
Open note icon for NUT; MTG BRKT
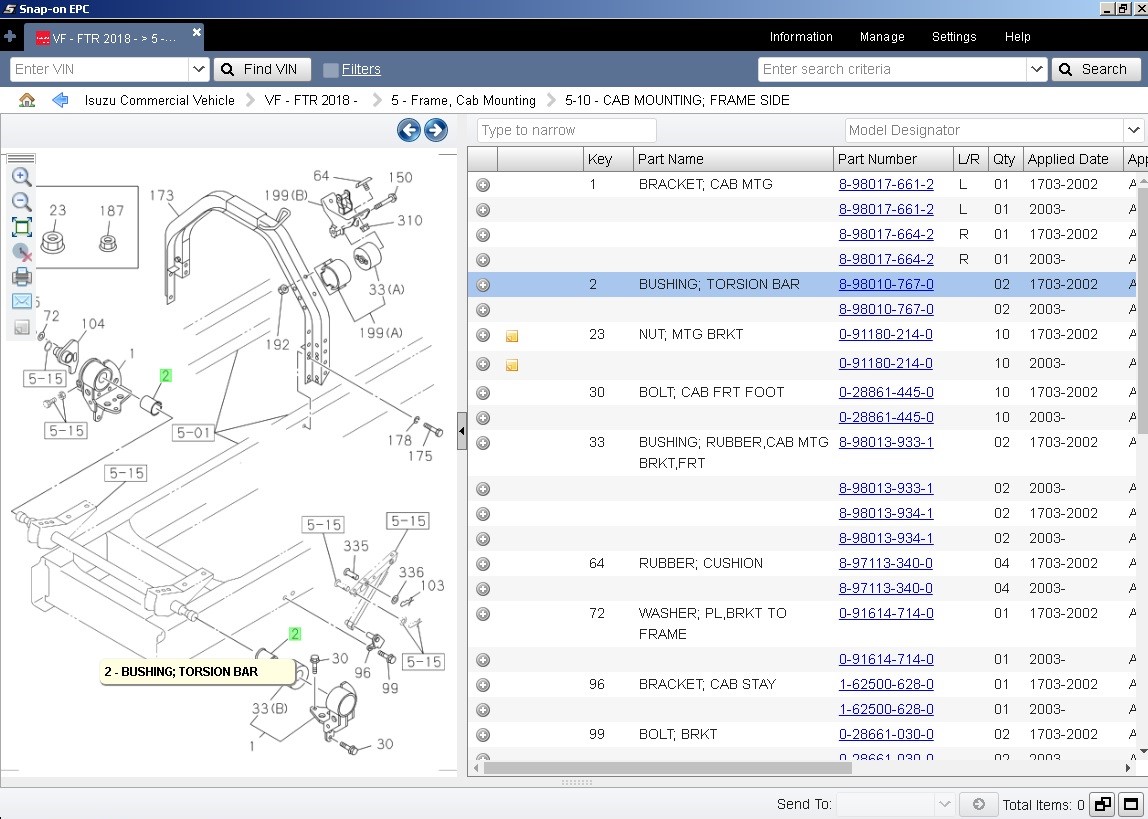tap(512, 336)
